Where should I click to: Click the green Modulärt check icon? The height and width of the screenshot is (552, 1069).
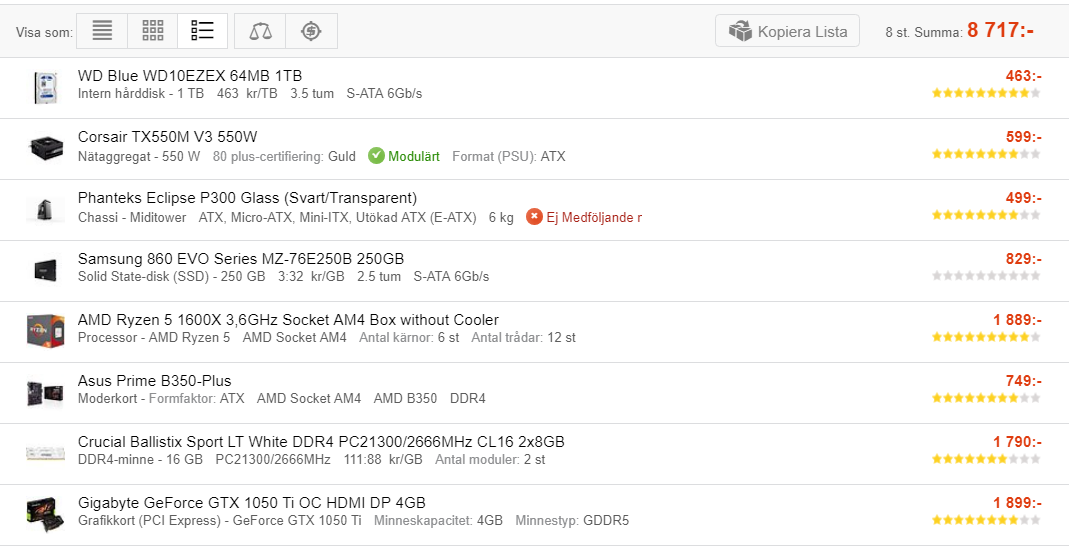376,156
